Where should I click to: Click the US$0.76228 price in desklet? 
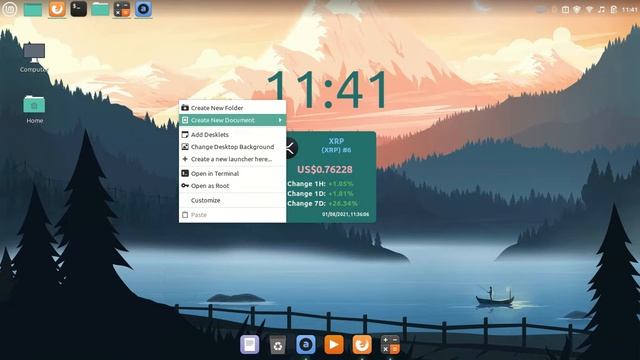324,169
